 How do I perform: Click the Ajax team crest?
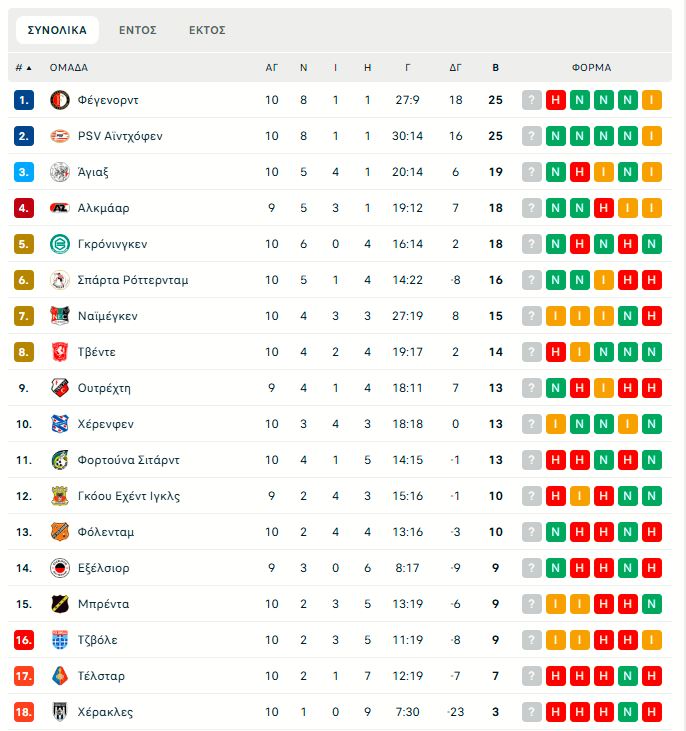point(59,172)
